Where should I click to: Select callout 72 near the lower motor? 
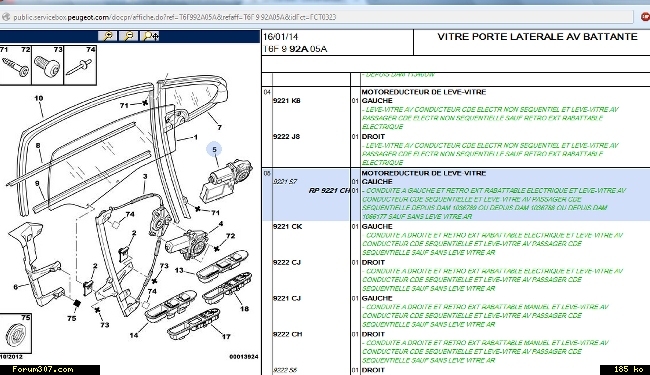[x=230, y=236]
